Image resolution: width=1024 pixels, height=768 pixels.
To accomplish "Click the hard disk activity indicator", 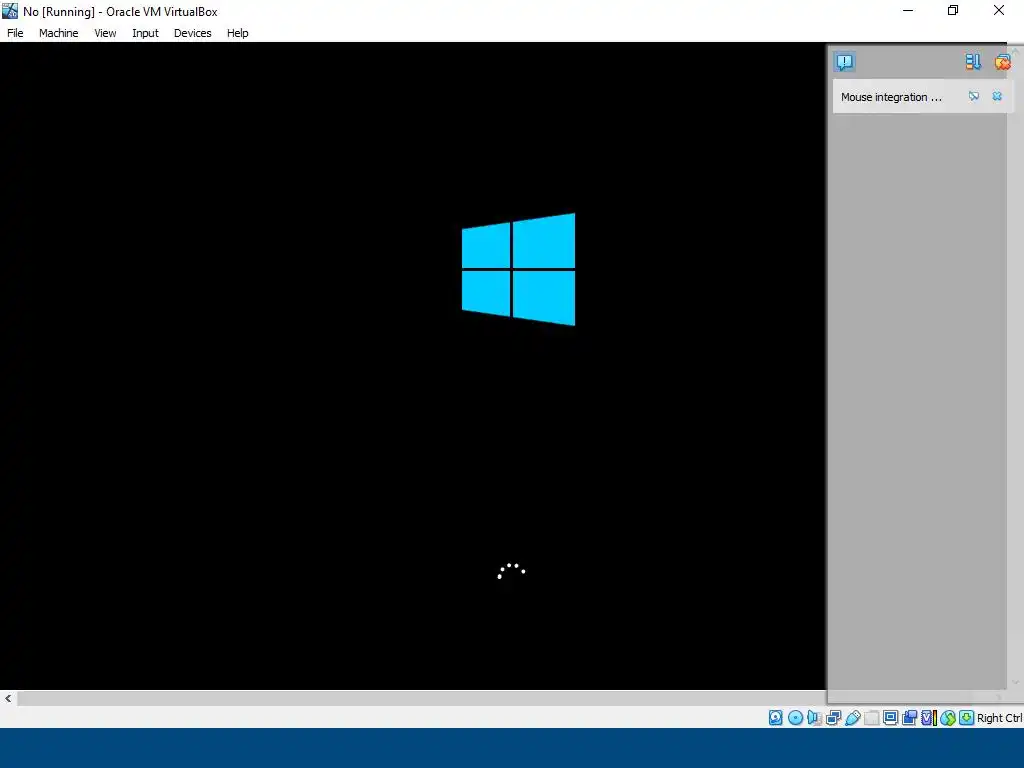I will pyautogui.click(x=775, y=718).
